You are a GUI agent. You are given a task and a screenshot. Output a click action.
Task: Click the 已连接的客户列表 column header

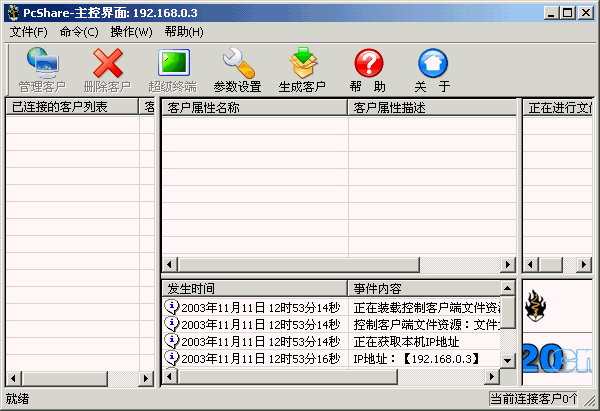tap(70, 108)
